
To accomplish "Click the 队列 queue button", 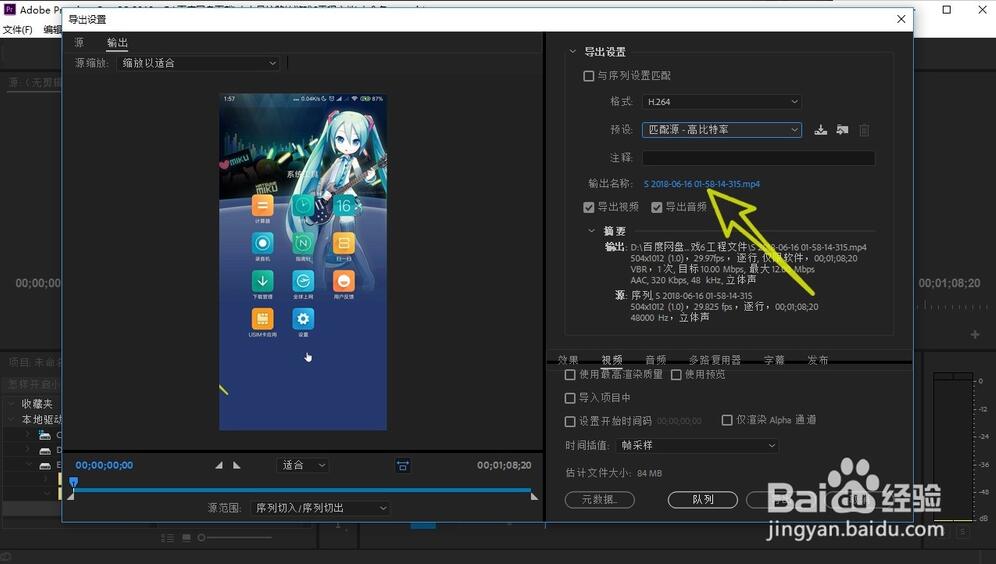I will tap(702, 499).
